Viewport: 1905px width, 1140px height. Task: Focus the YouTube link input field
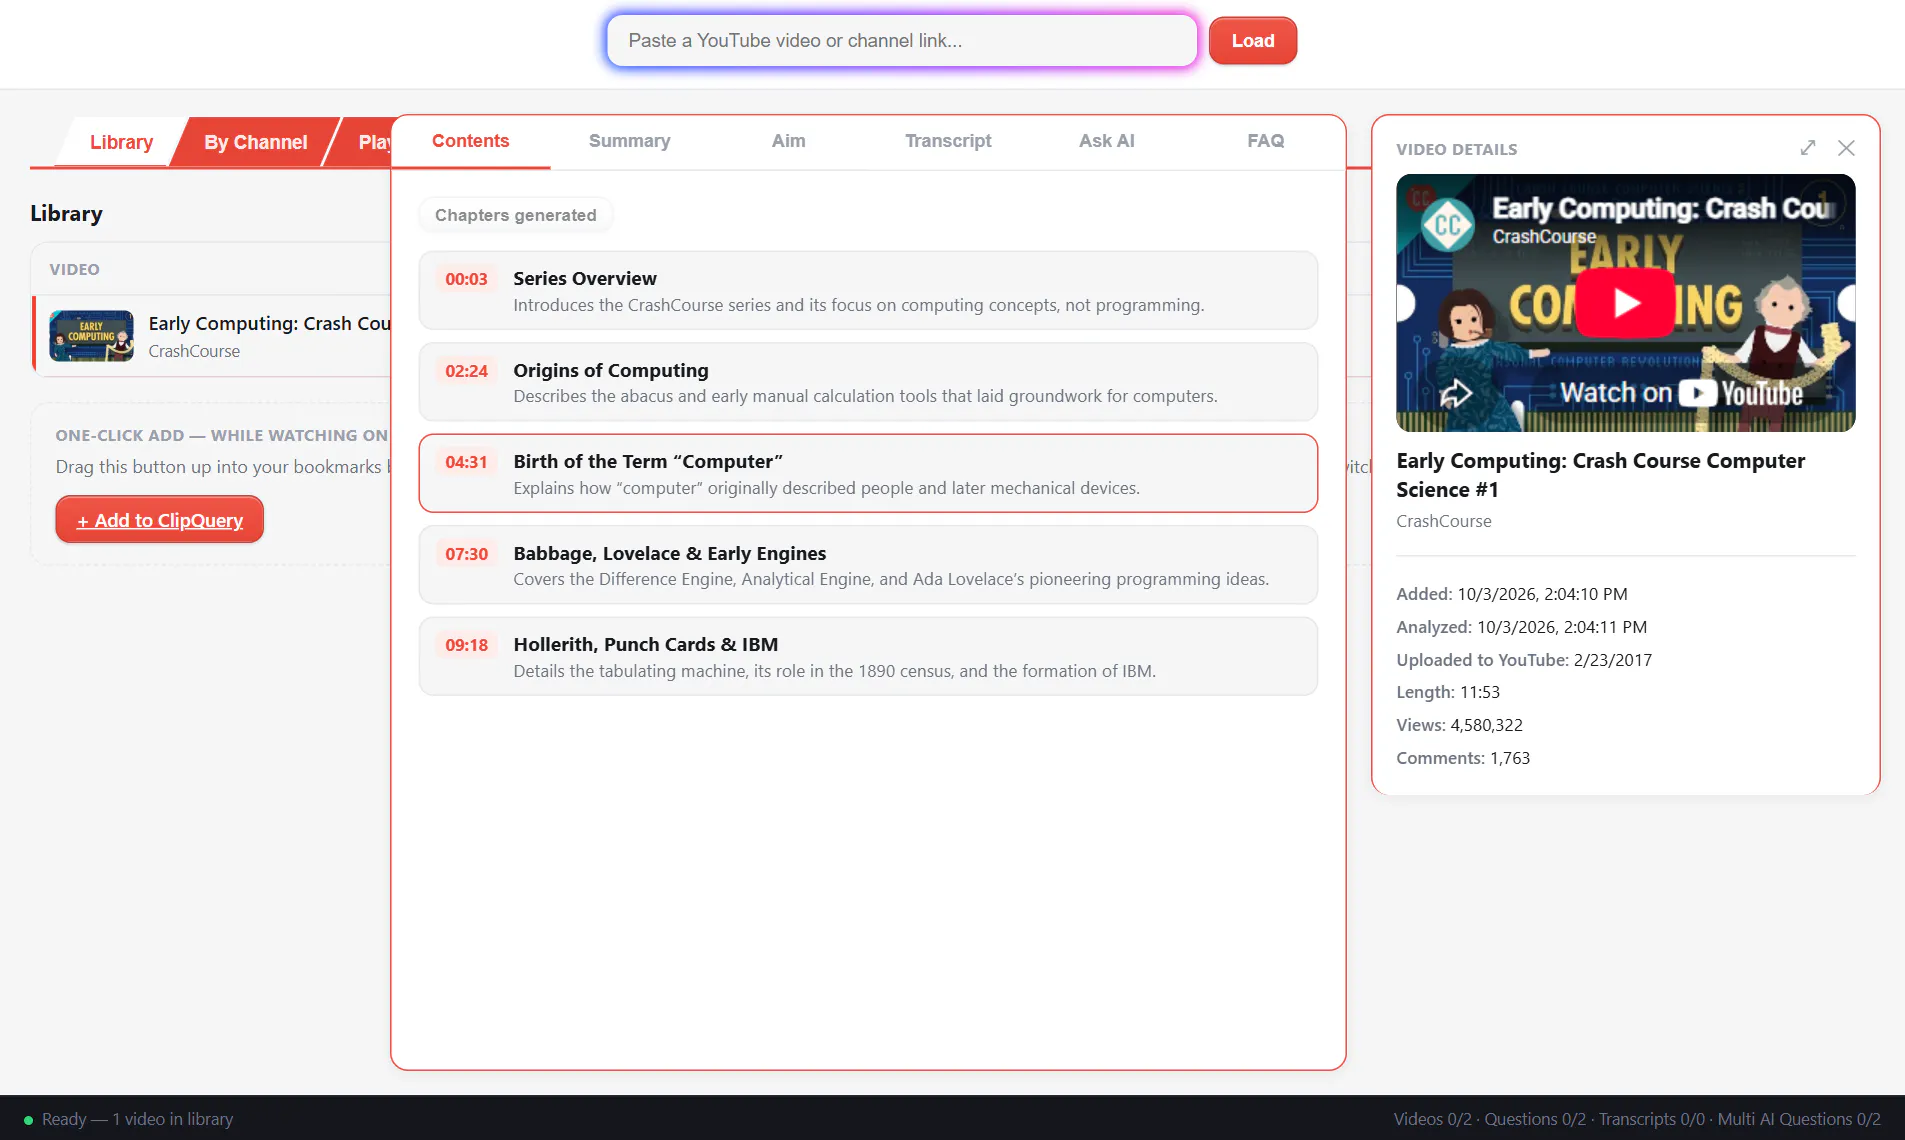point(902,41)
